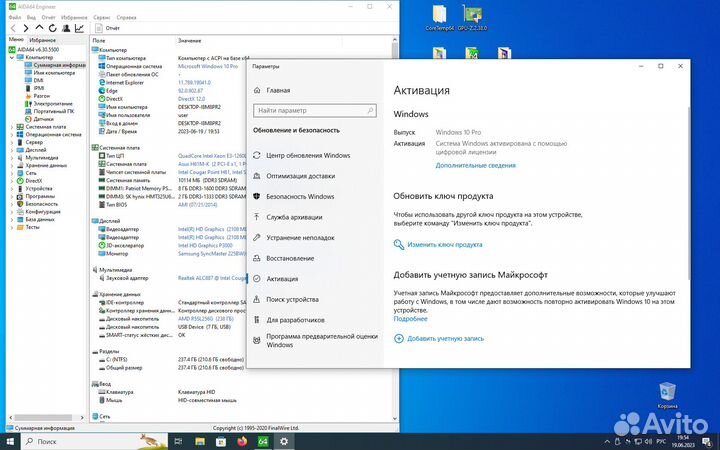Open the Windows Start menu
Screen dimensions: 720x450
(10, 442)
